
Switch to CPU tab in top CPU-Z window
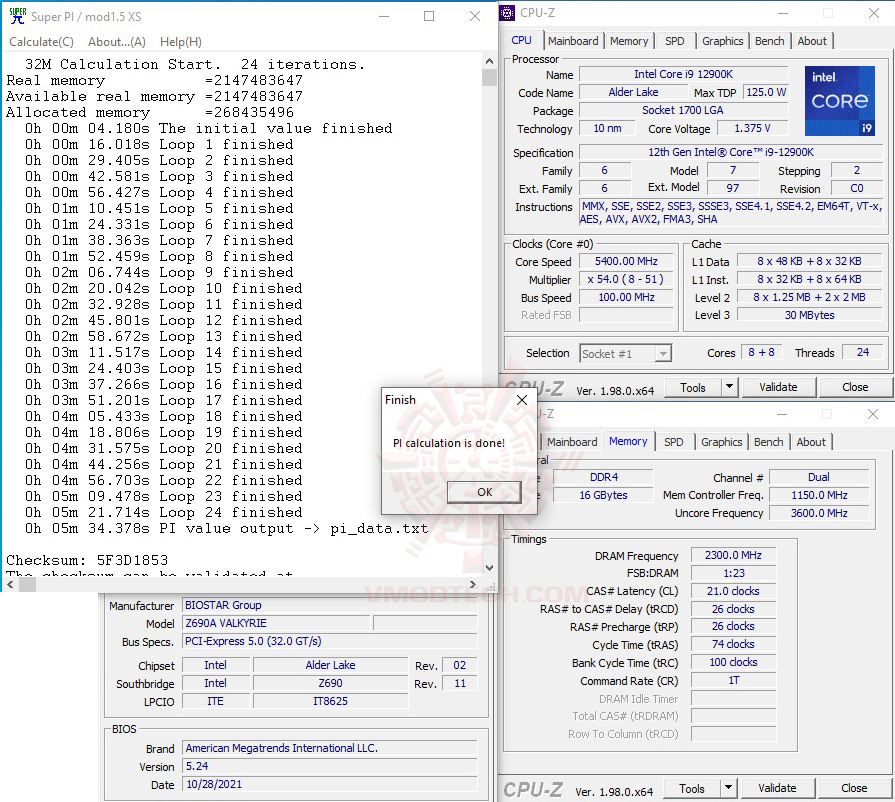521,41
